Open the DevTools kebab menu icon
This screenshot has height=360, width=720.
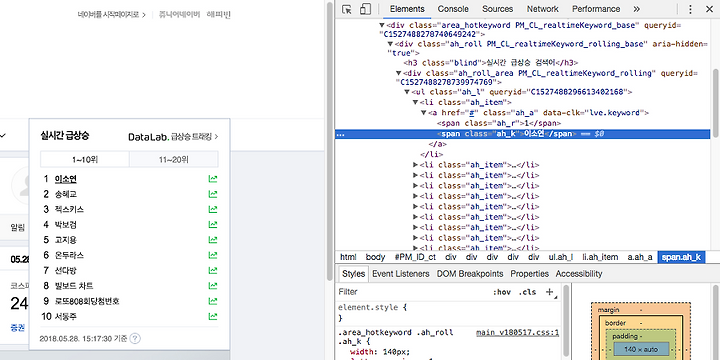[x=690, y=9]
